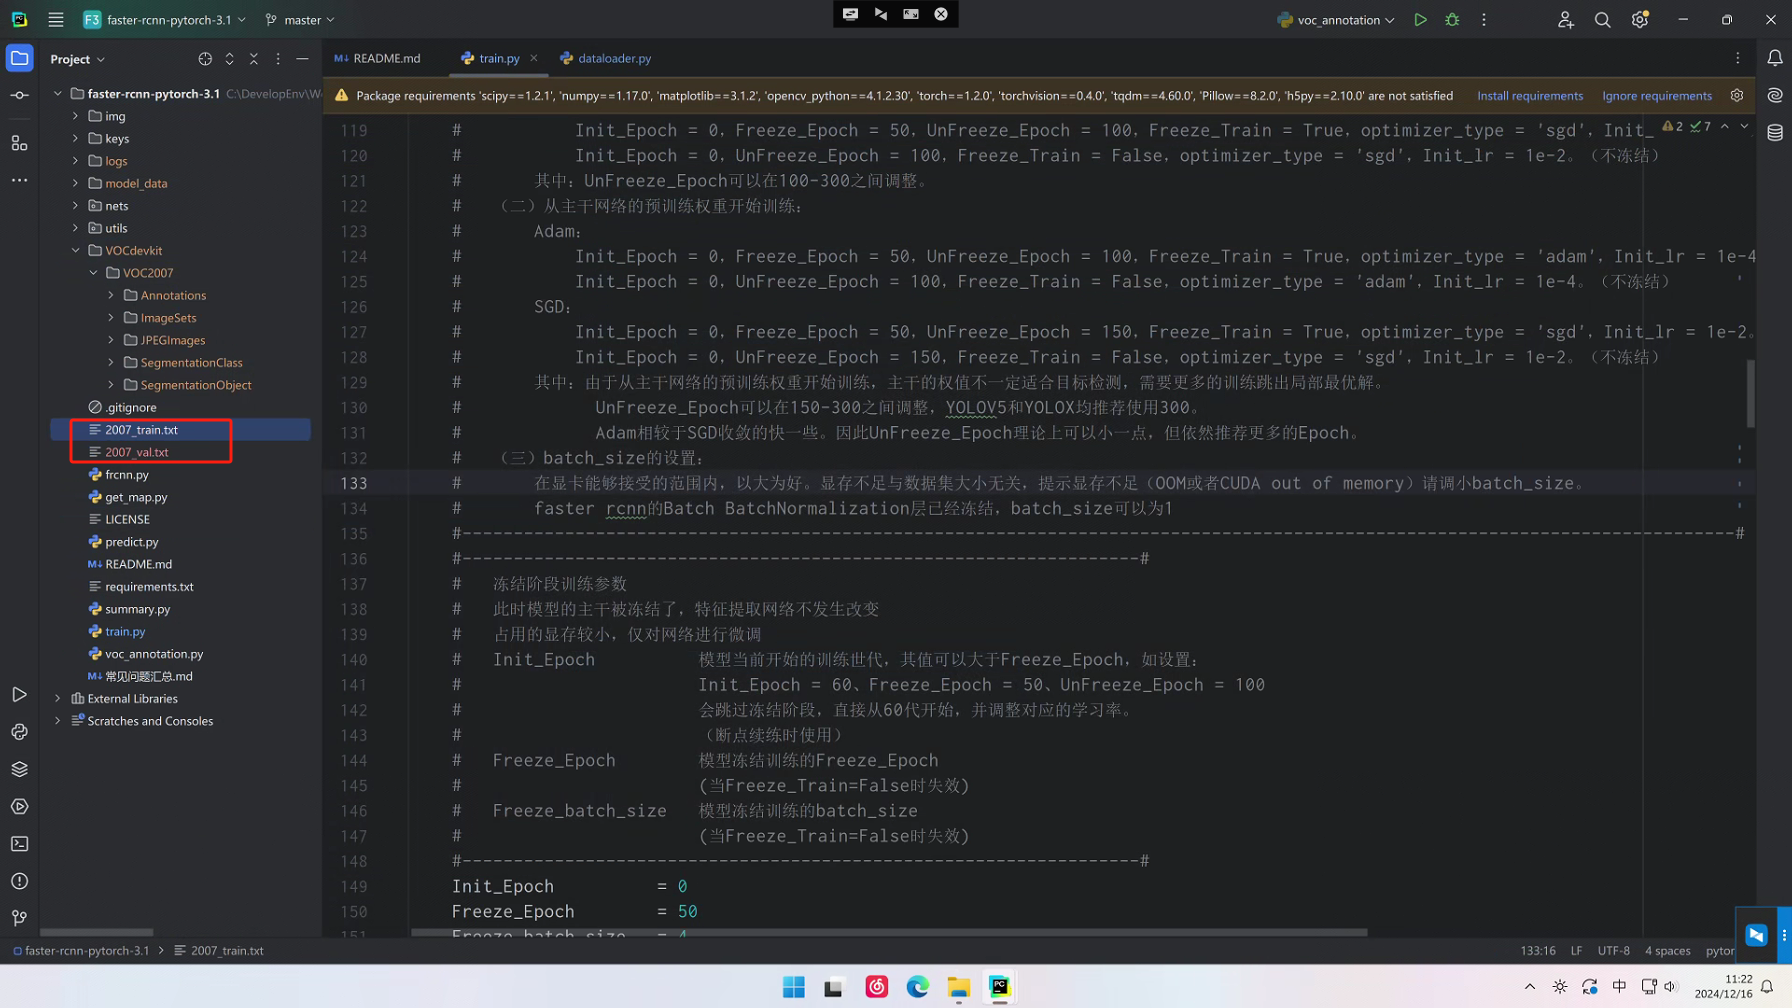The image size is (1792, 1008).
Task: Open requirements banner settings gear
Action: pos(1737,96)
